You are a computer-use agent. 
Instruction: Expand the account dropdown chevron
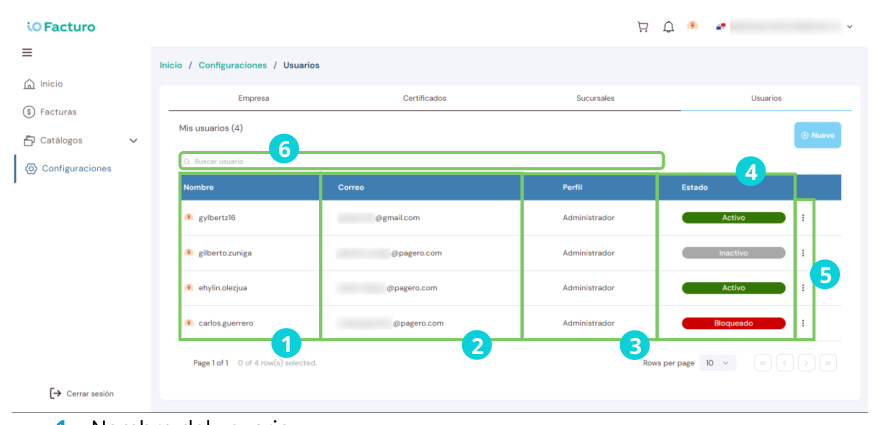coord(849,26)
